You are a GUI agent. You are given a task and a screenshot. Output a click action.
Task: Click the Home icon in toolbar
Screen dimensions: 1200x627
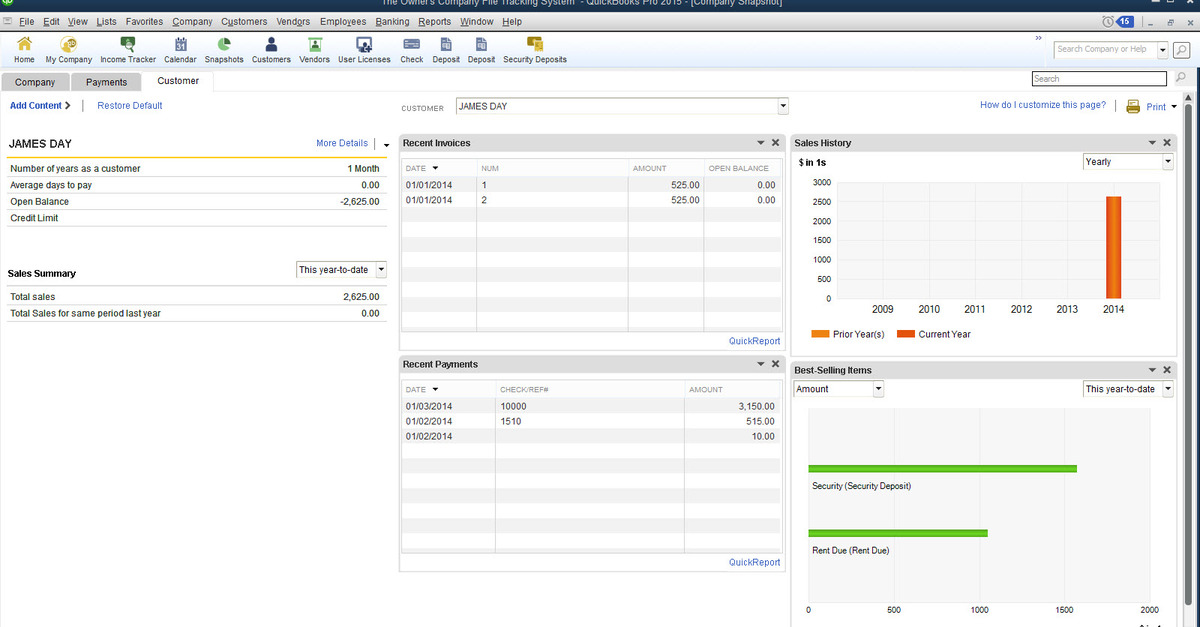(24, 44)
